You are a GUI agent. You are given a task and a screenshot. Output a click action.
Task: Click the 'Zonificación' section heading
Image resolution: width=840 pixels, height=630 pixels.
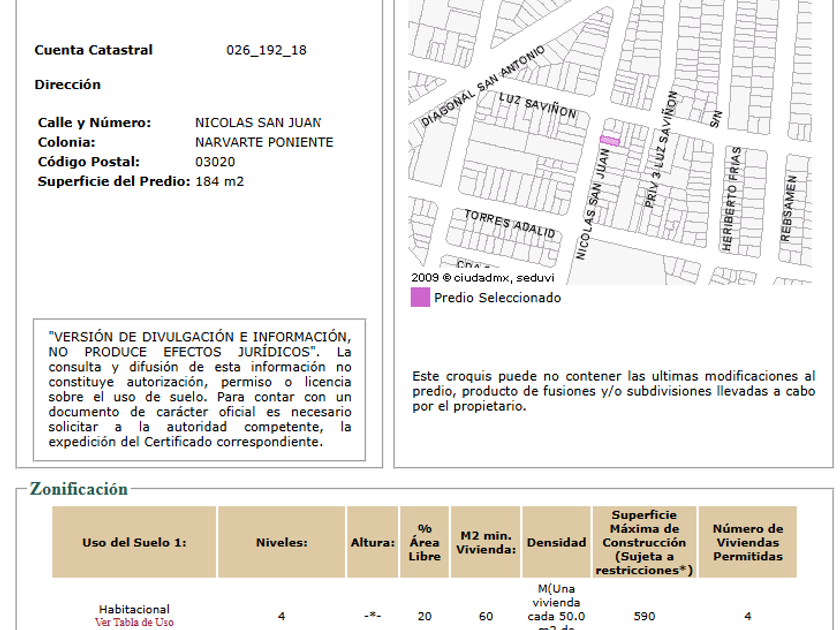pyautogui.click(x=79, y=489)
